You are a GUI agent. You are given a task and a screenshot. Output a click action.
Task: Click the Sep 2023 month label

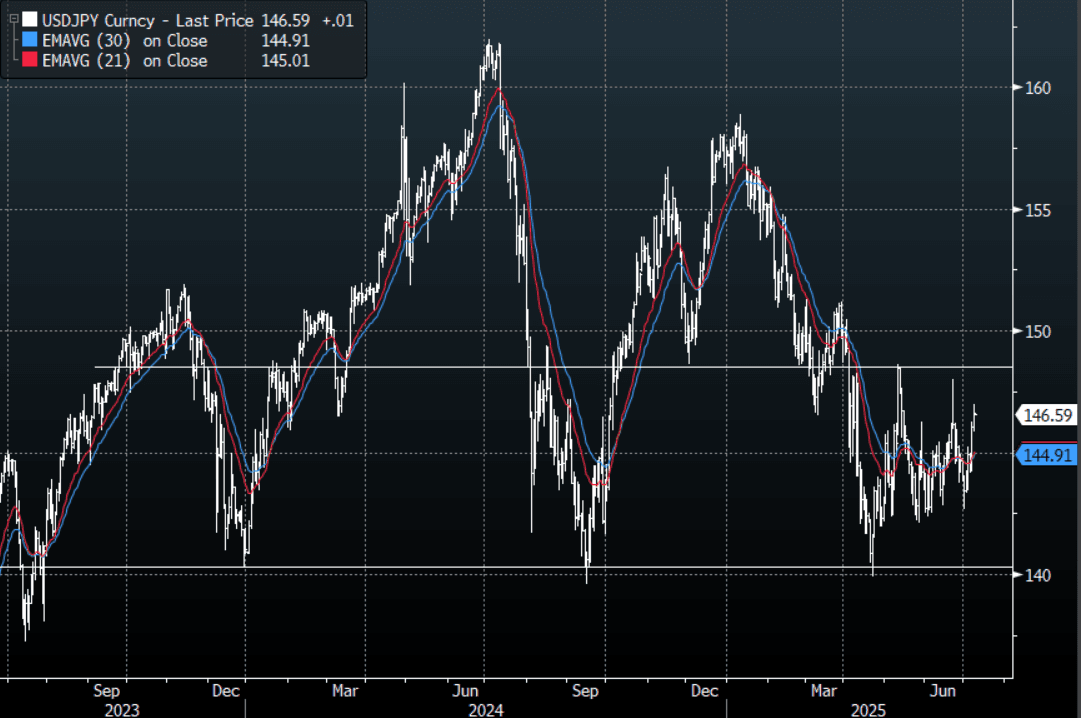coord(106,690)
